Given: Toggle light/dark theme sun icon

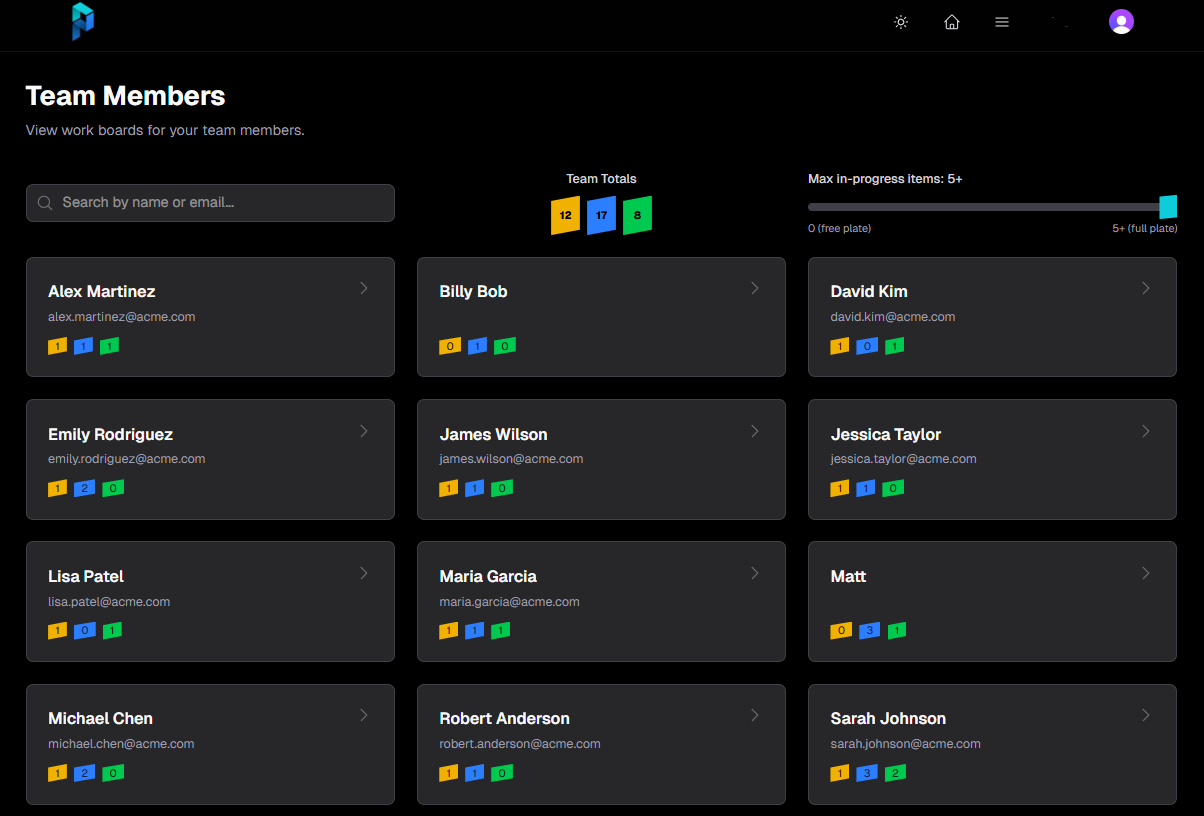Looking at the screenshot, I should 901,22.
